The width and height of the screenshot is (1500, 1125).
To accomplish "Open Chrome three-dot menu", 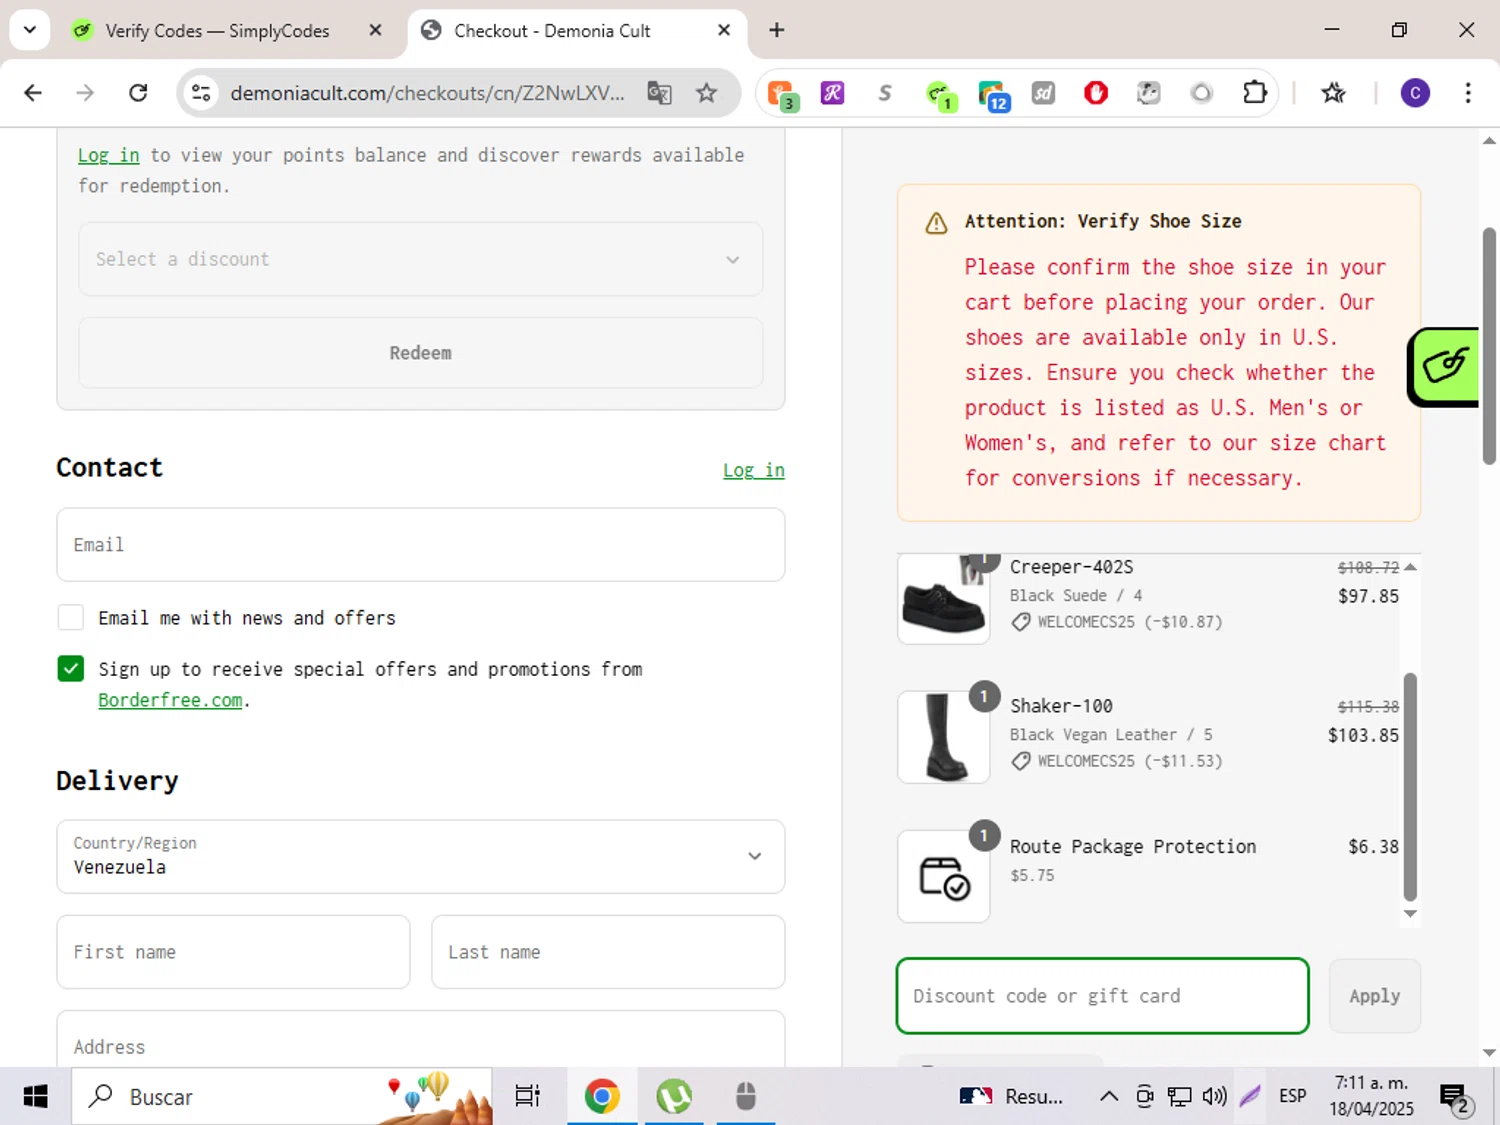I will 1468,93.
